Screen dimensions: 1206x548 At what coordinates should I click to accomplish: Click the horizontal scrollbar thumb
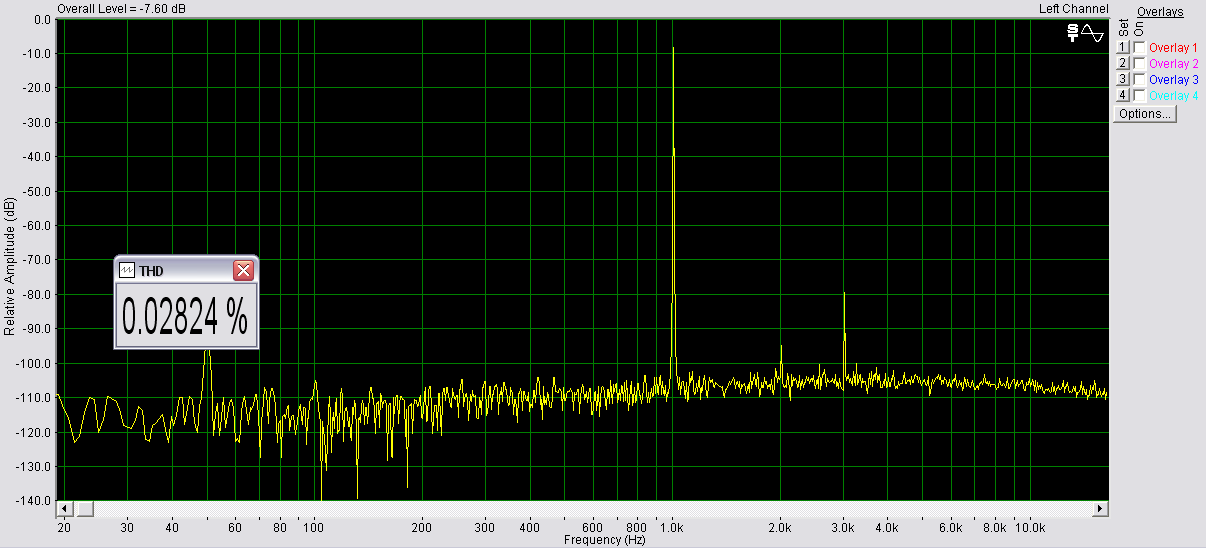pyautogui.click(x=84, y=509)
